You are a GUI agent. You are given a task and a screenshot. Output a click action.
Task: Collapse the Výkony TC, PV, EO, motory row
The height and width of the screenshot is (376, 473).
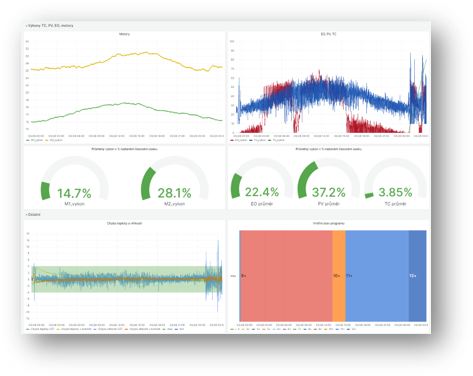pos(50,25)
